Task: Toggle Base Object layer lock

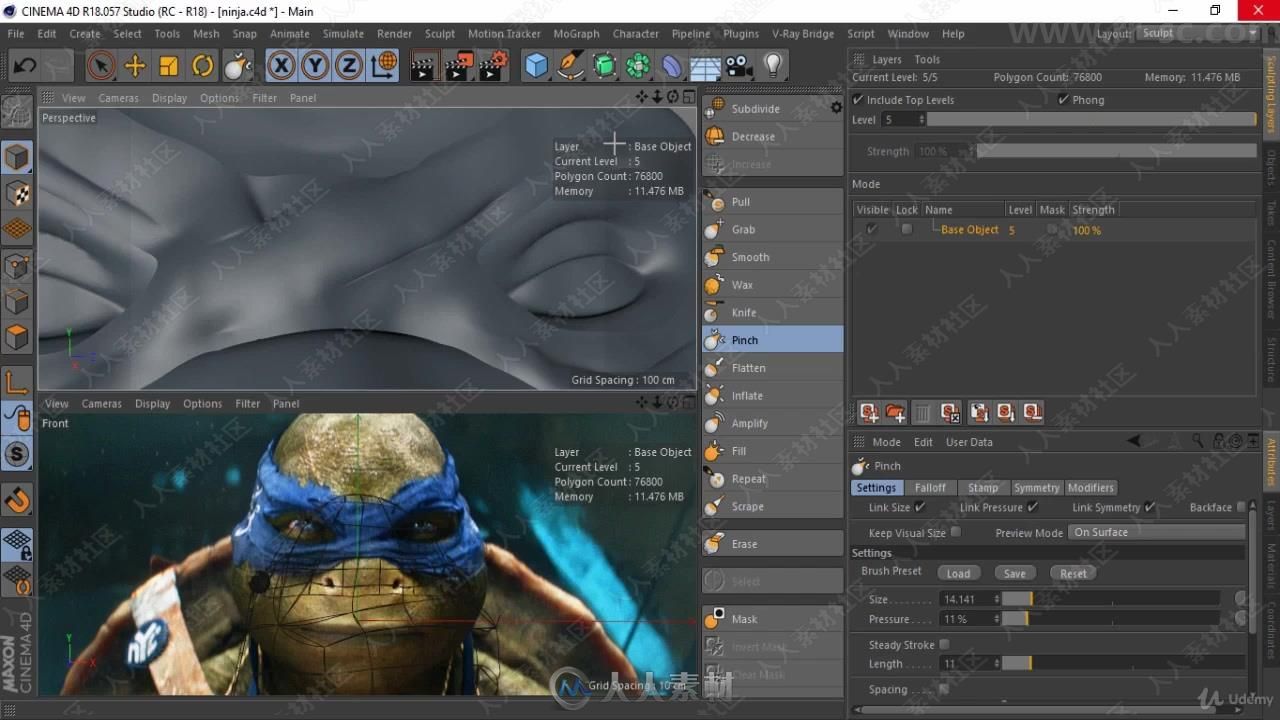Action: 906,229
